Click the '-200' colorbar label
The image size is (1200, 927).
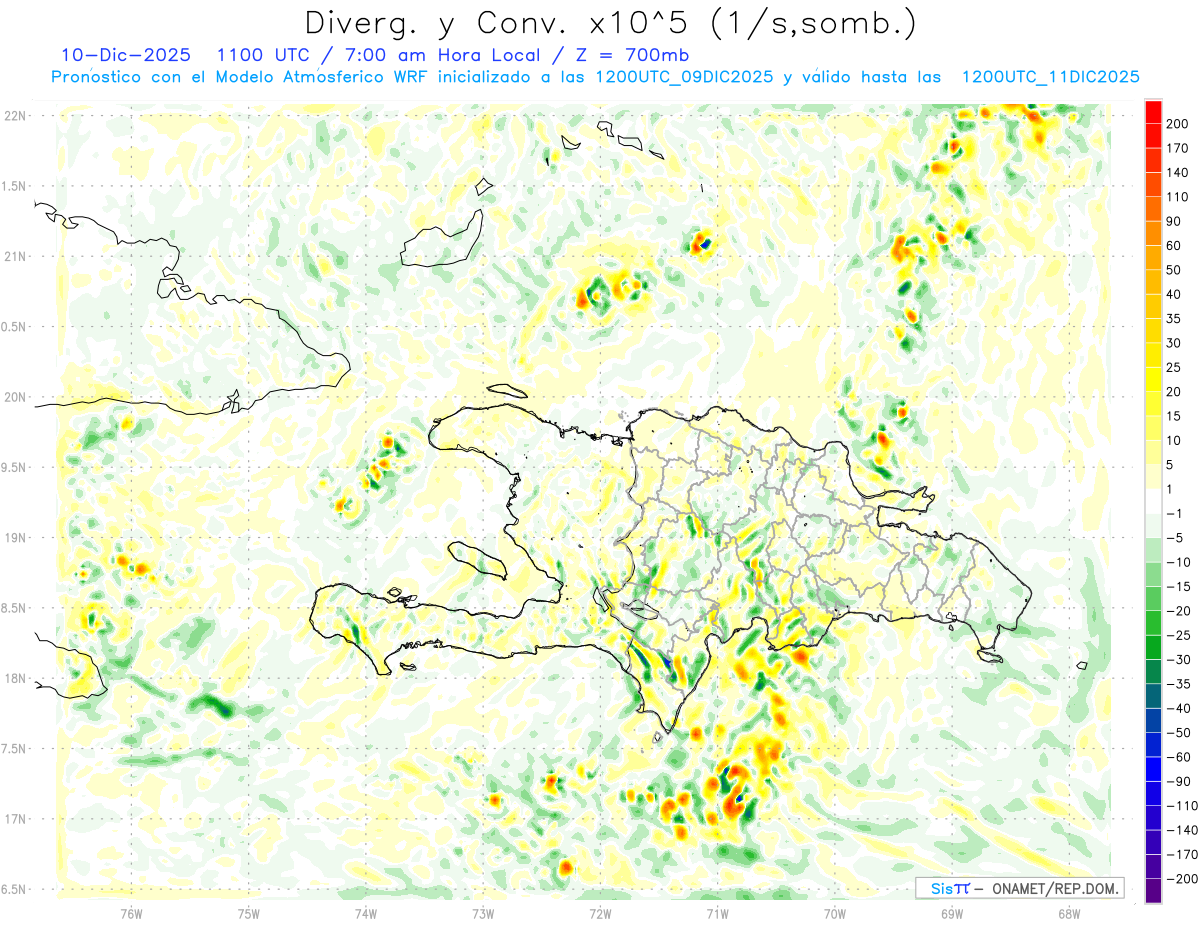1183,879
